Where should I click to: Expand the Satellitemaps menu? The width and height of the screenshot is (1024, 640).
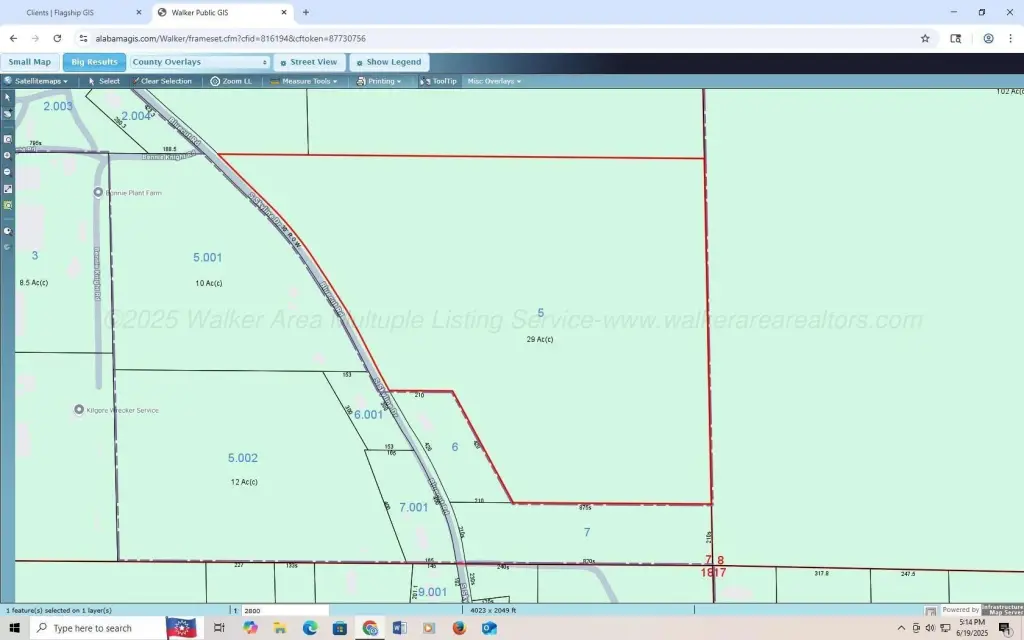(x=37, y=81)
